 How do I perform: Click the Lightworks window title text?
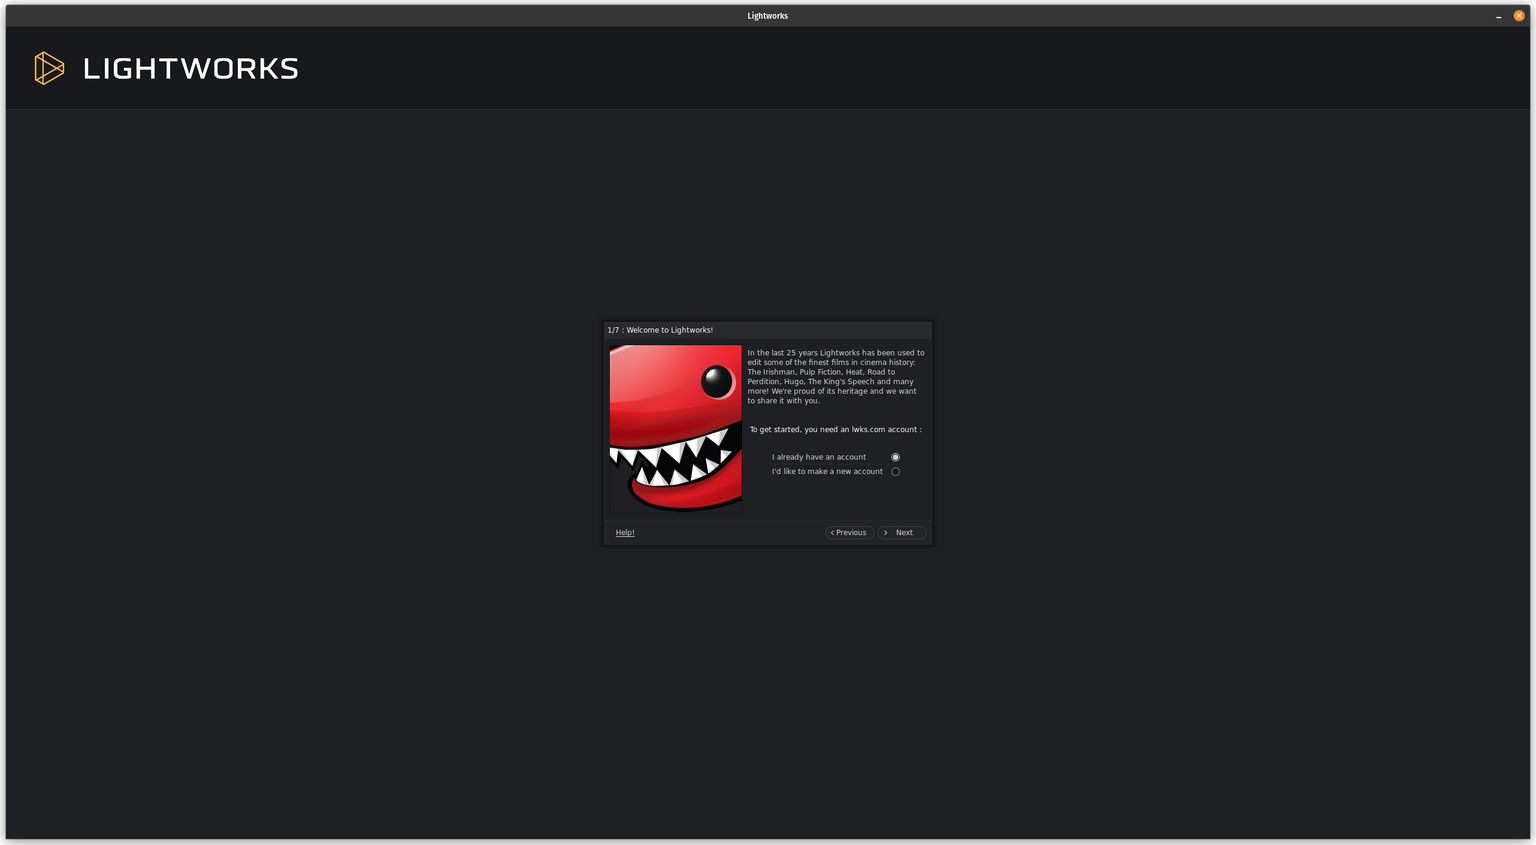click(767, 15)
